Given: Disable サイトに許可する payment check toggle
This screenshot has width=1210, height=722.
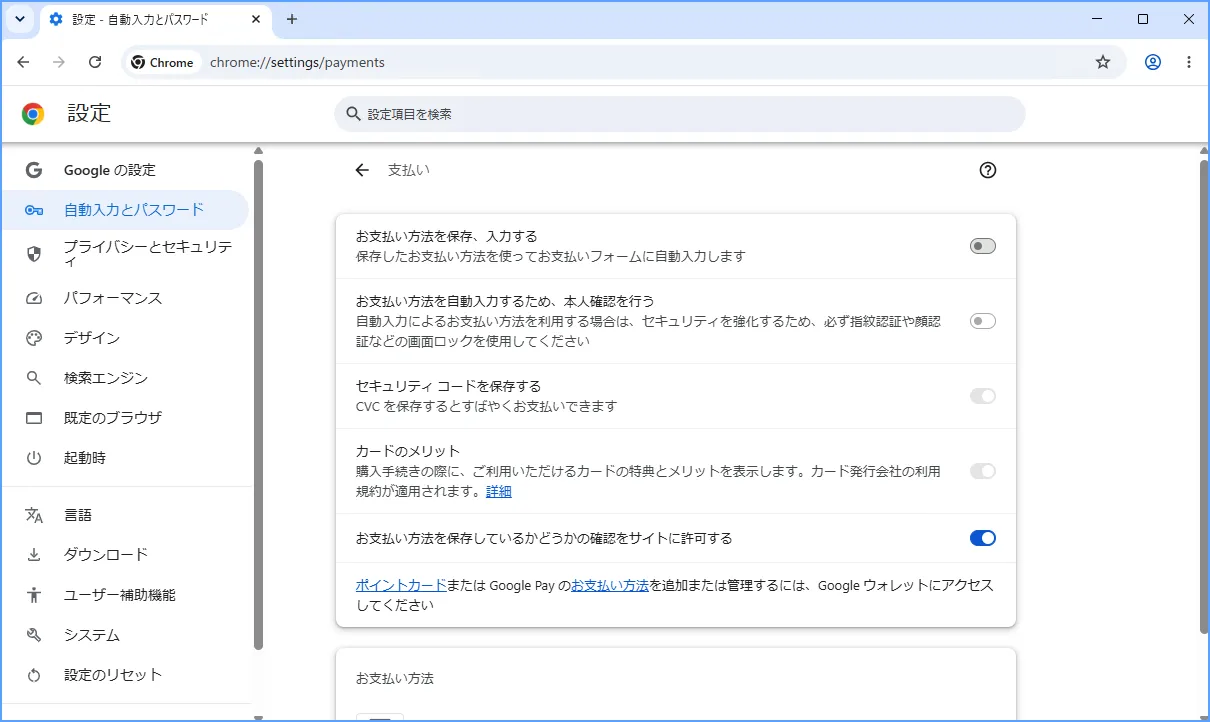Looking at the screenshot, I should pos(983,538).
